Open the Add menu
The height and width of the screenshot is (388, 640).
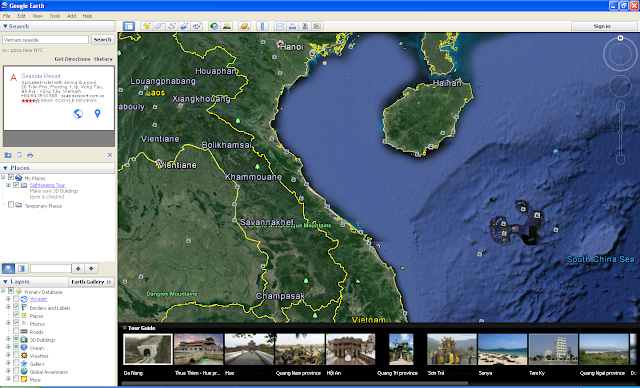[x=71, y=16]
